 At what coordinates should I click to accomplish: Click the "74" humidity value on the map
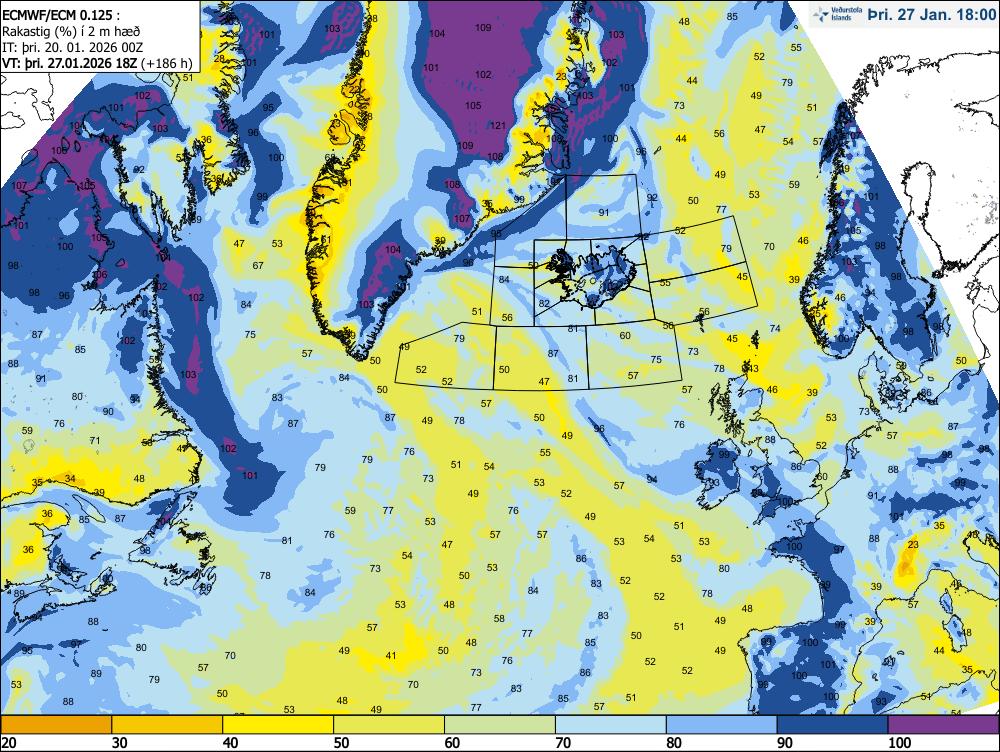pyautogui.click(x=775, y=328)
